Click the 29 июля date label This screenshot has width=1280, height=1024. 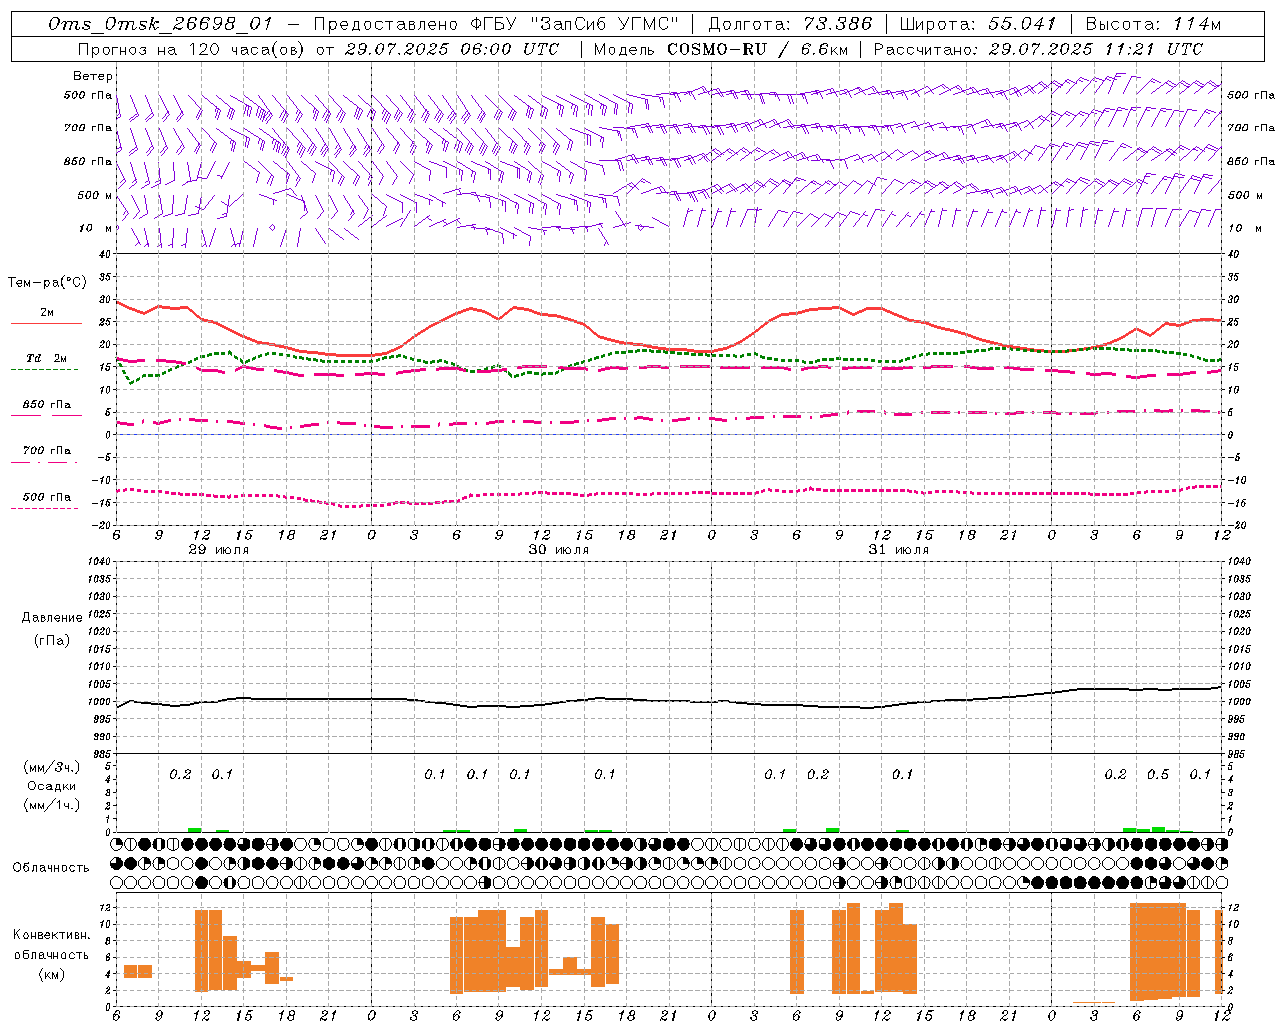pyautogui.click(x=219, y=550)
